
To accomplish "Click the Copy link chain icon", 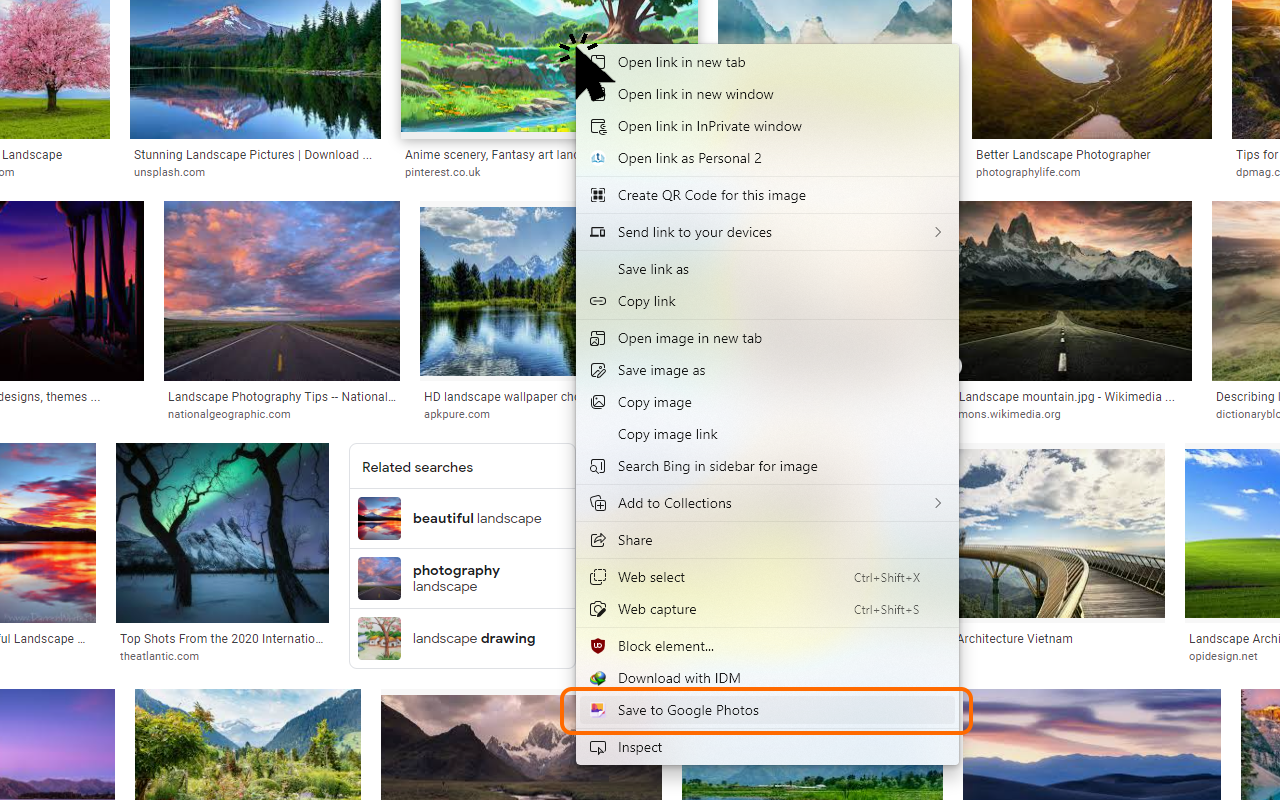I will pyautogui.click(x=598, y=301).
